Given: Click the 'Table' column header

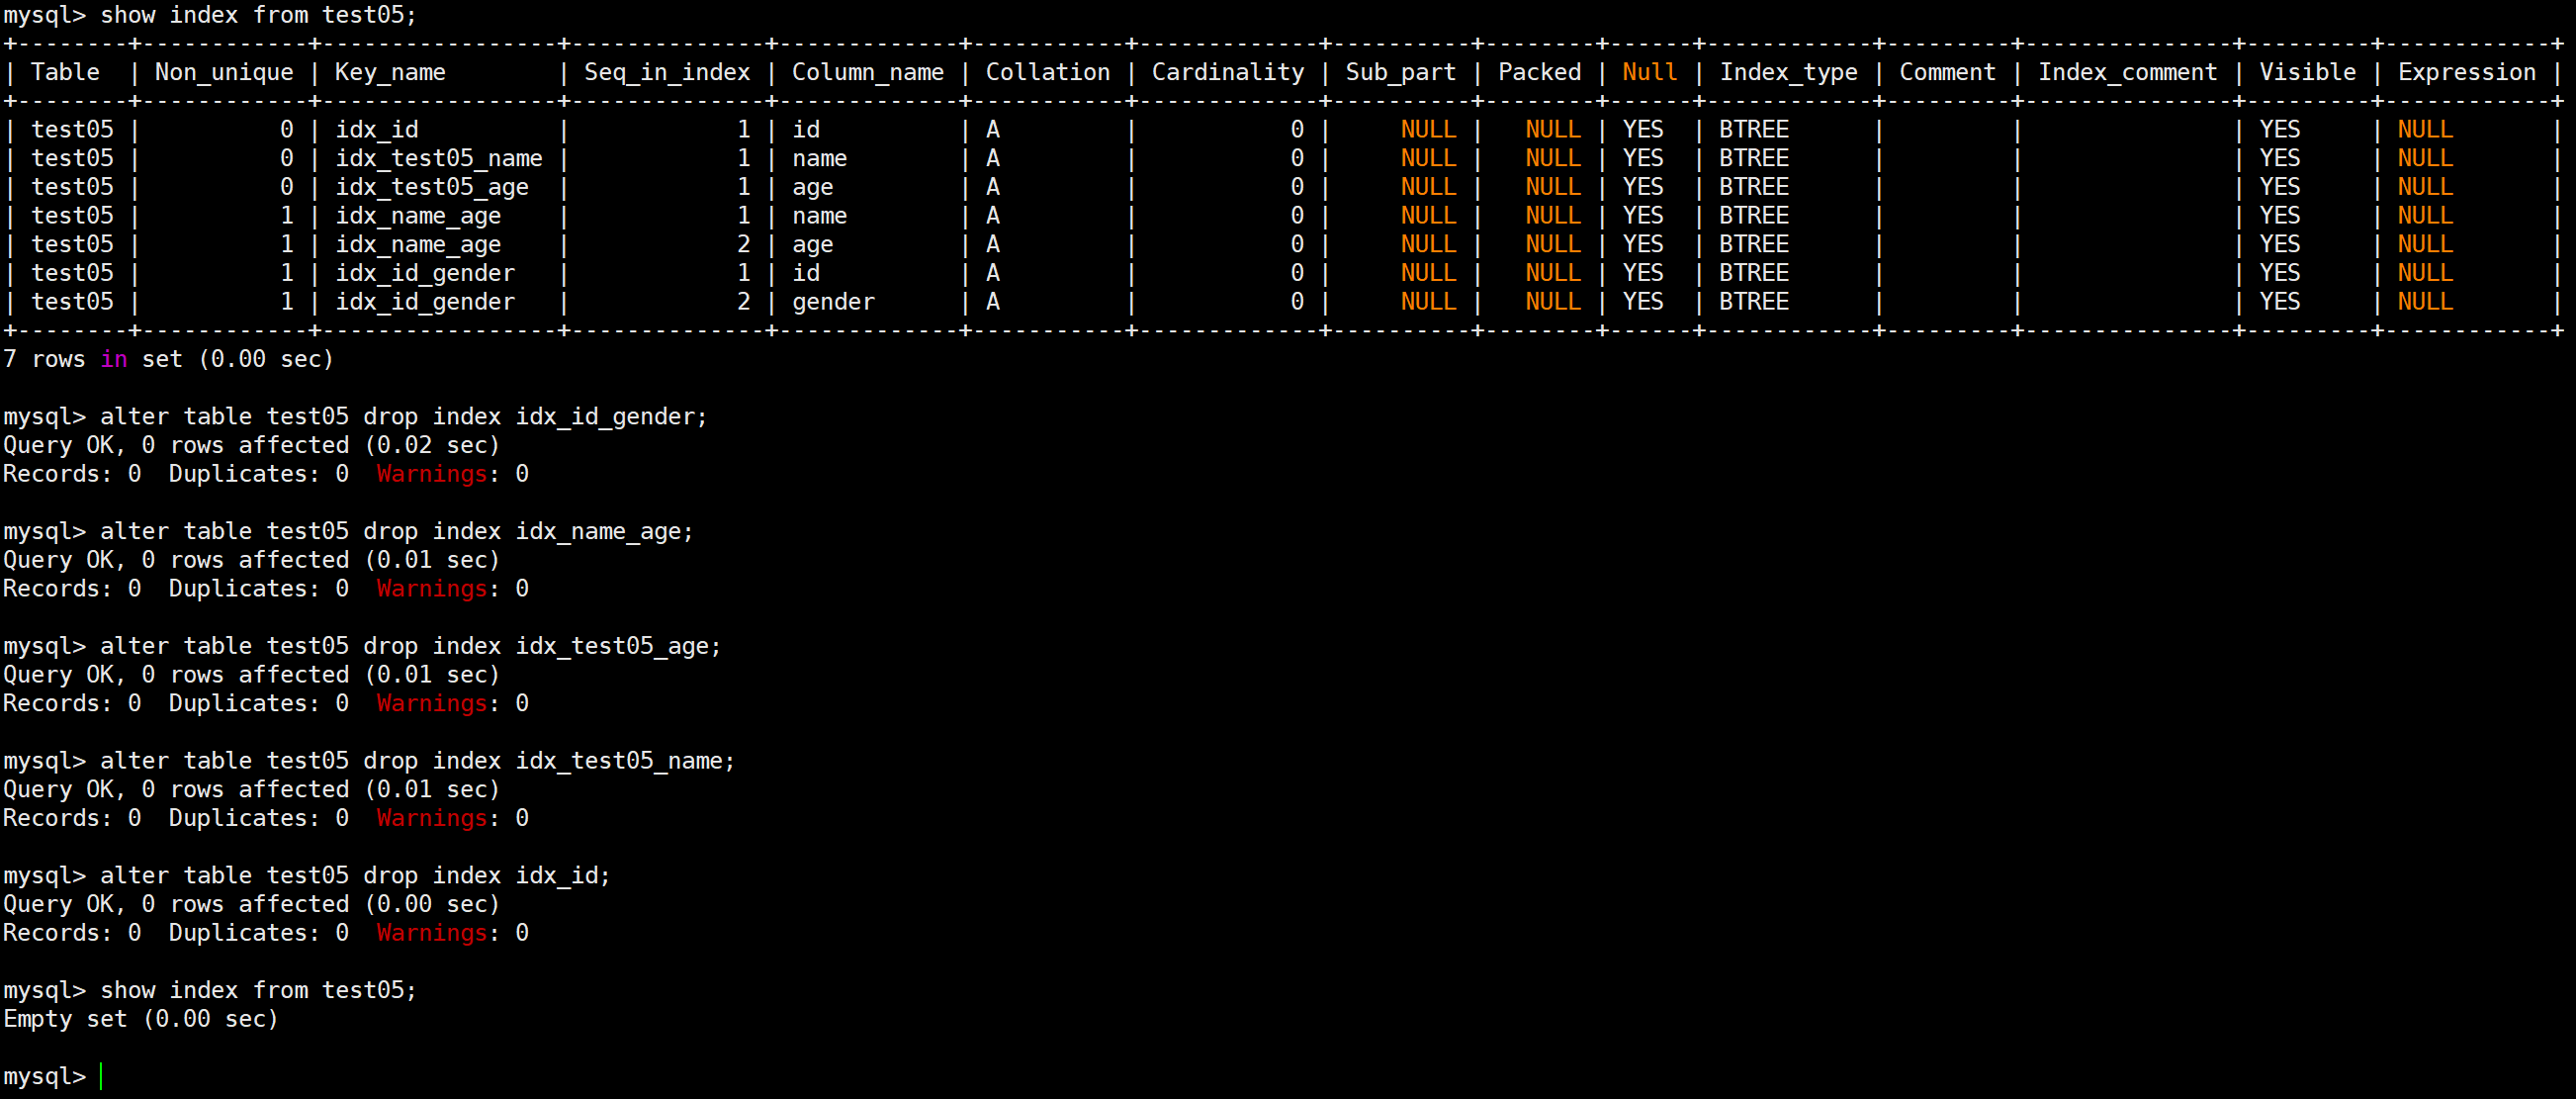Looking at the screenshot, I should pyautogui.click(x=66, y=73).
